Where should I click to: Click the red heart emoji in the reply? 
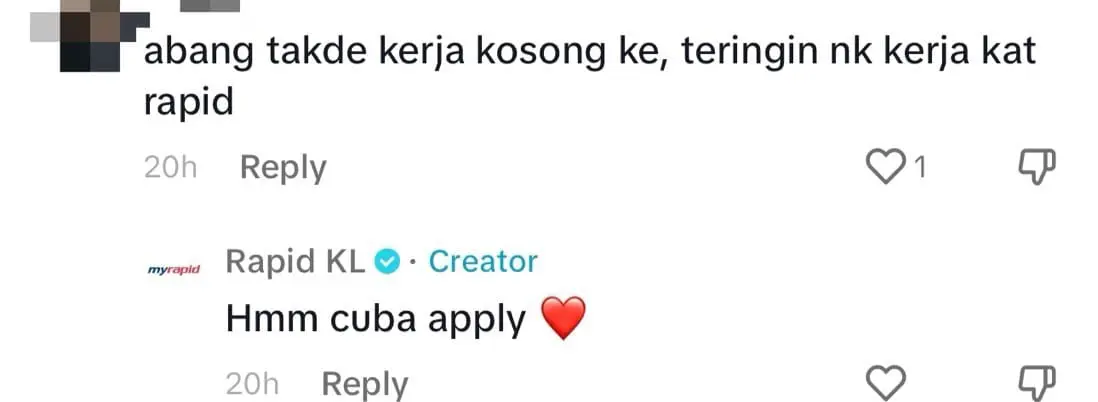pos(561,320)
